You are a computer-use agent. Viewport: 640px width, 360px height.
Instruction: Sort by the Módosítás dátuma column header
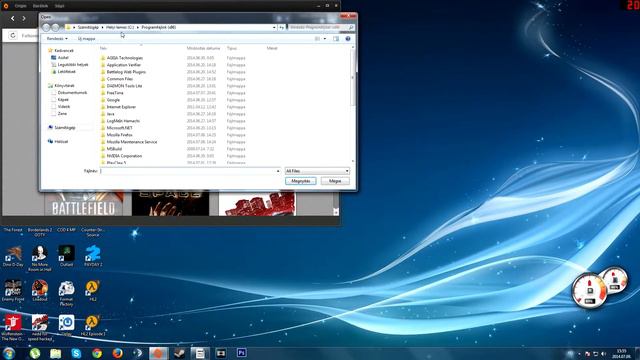coord(203,48)
